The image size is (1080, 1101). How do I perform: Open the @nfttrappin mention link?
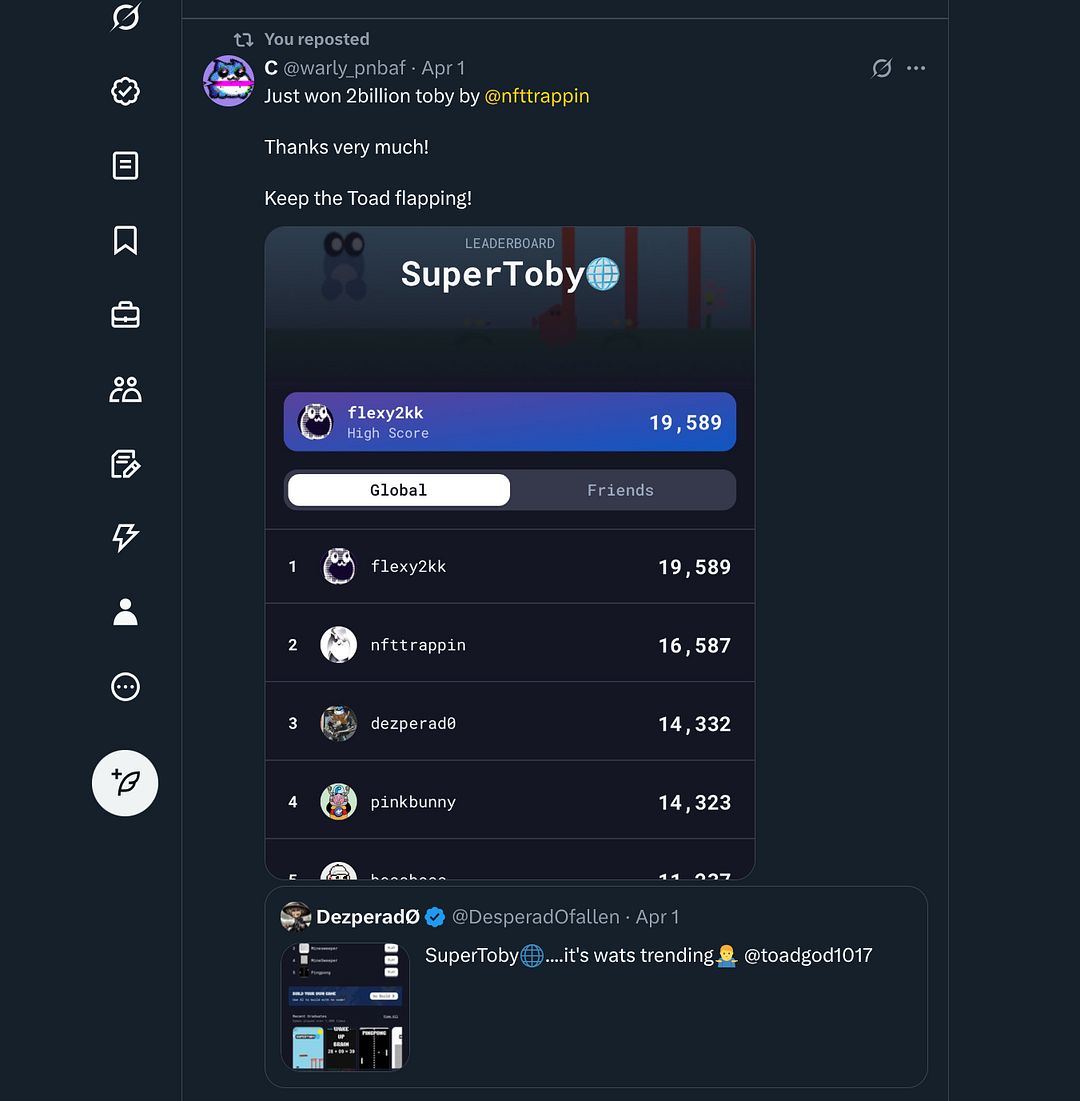[x=537, y=96]
